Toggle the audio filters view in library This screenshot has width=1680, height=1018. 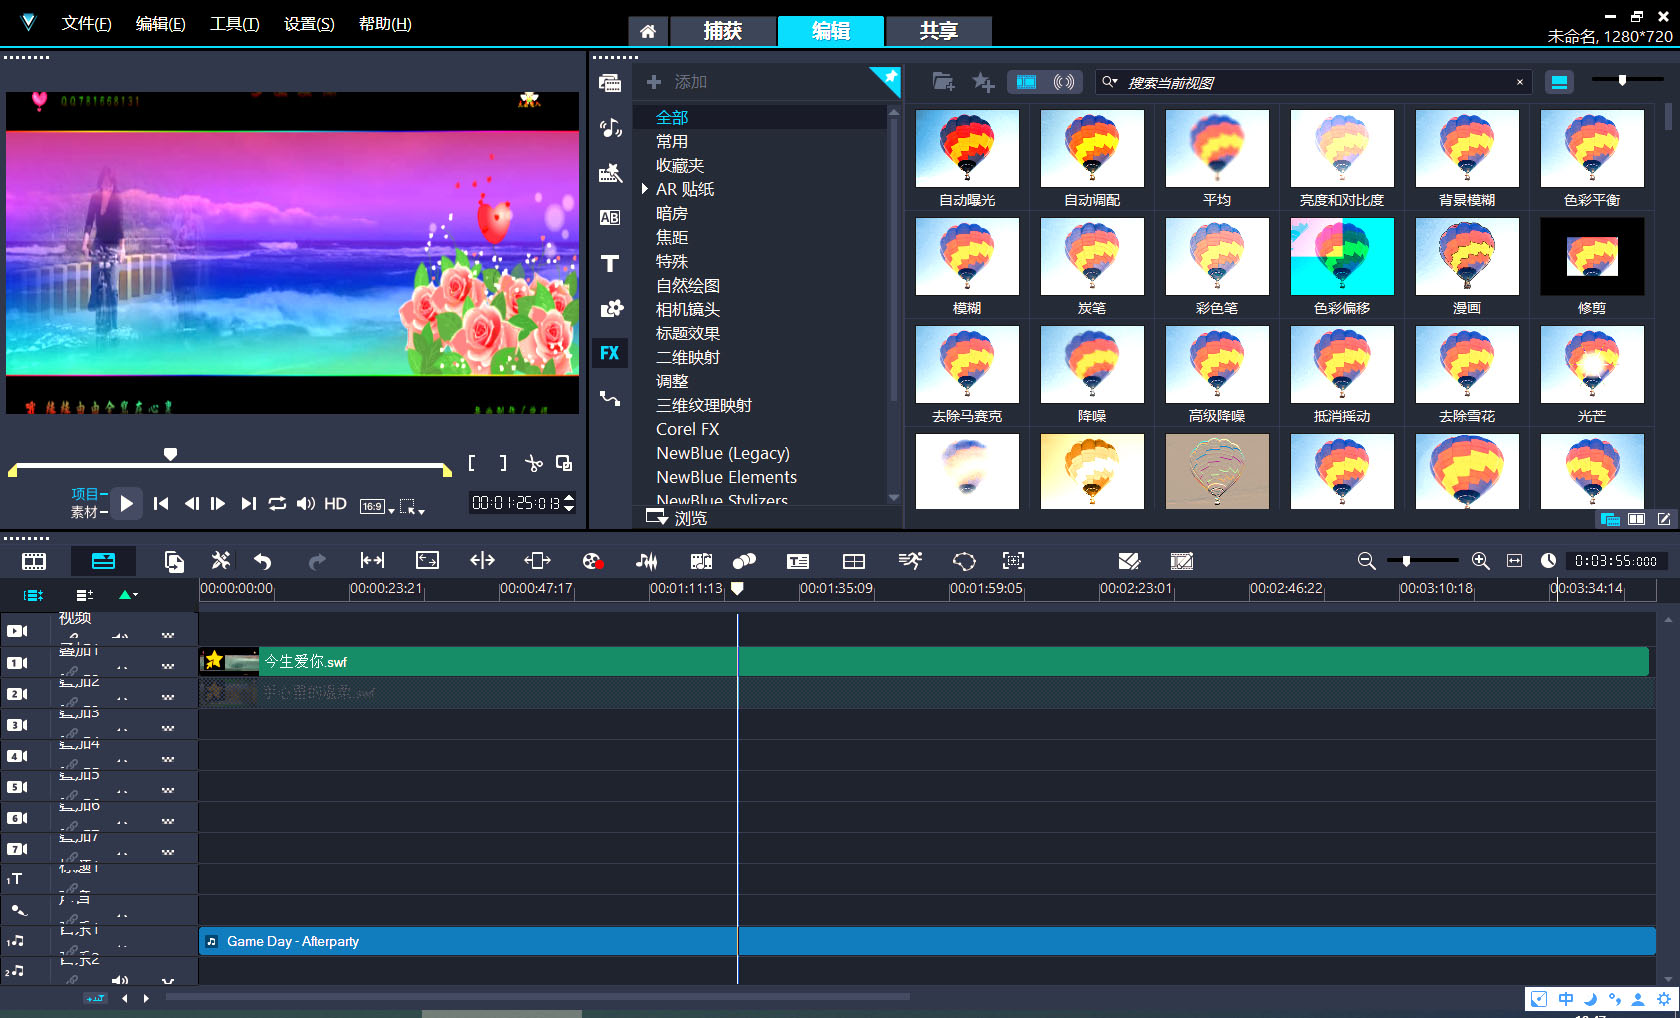tap(1064, 82)
